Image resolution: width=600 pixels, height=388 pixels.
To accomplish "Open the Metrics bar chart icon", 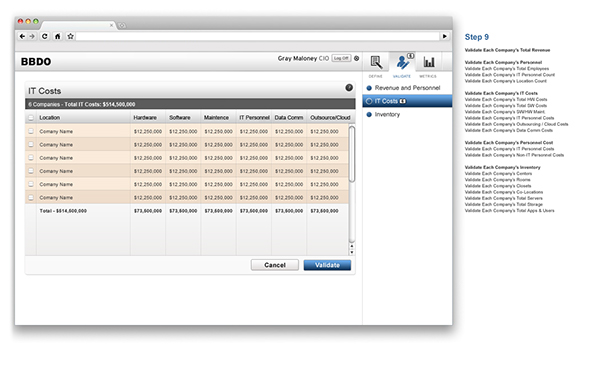I will 429,62.
